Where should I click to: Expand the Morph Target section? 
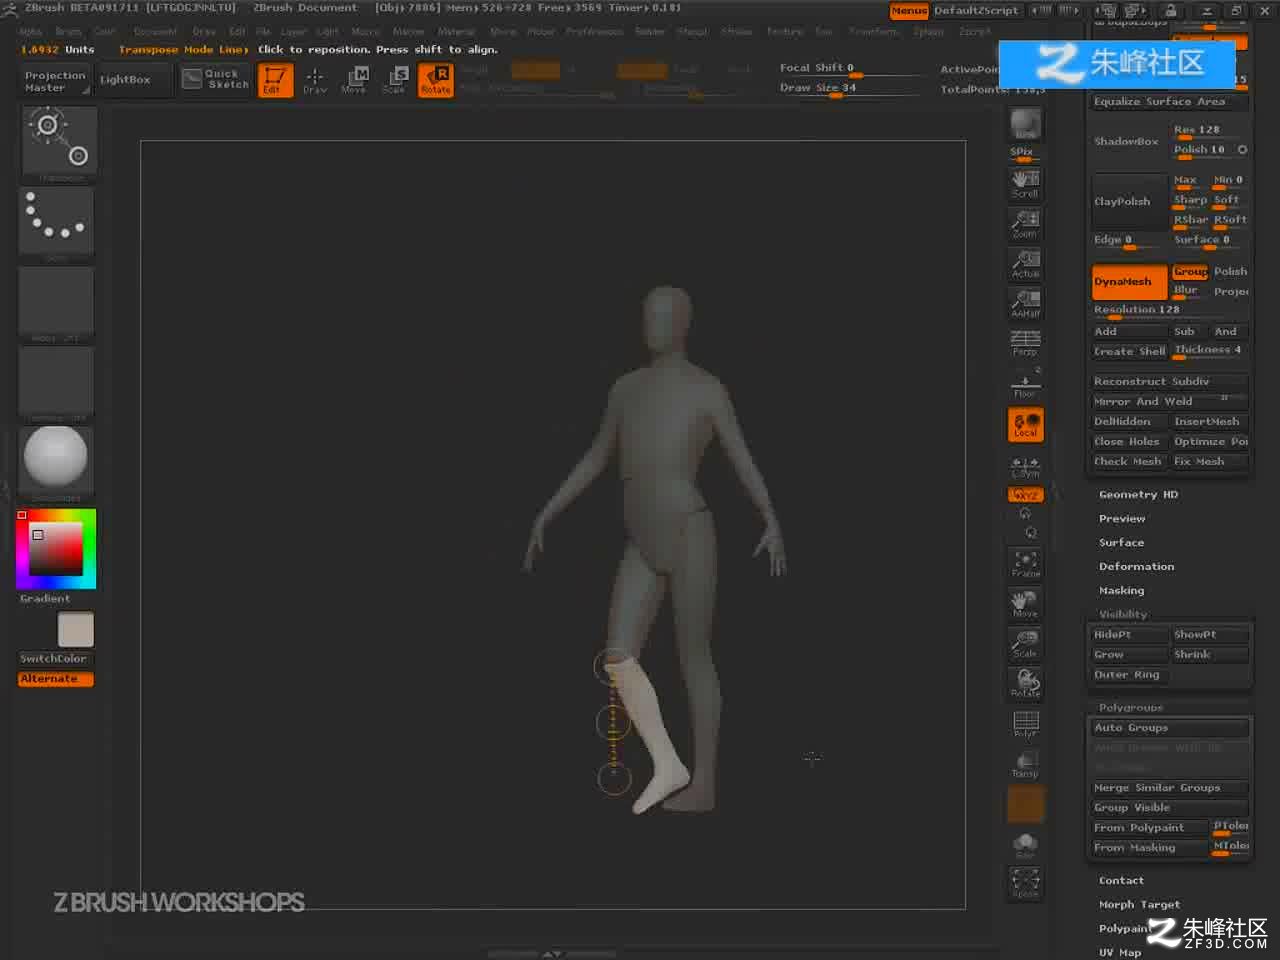click(1139, 905)
